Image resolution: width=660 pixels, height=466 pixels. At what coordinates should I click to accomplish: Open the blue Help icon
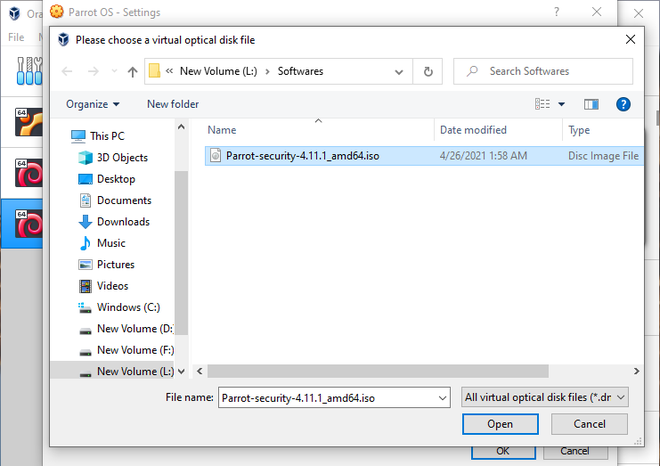pos(623,104)
